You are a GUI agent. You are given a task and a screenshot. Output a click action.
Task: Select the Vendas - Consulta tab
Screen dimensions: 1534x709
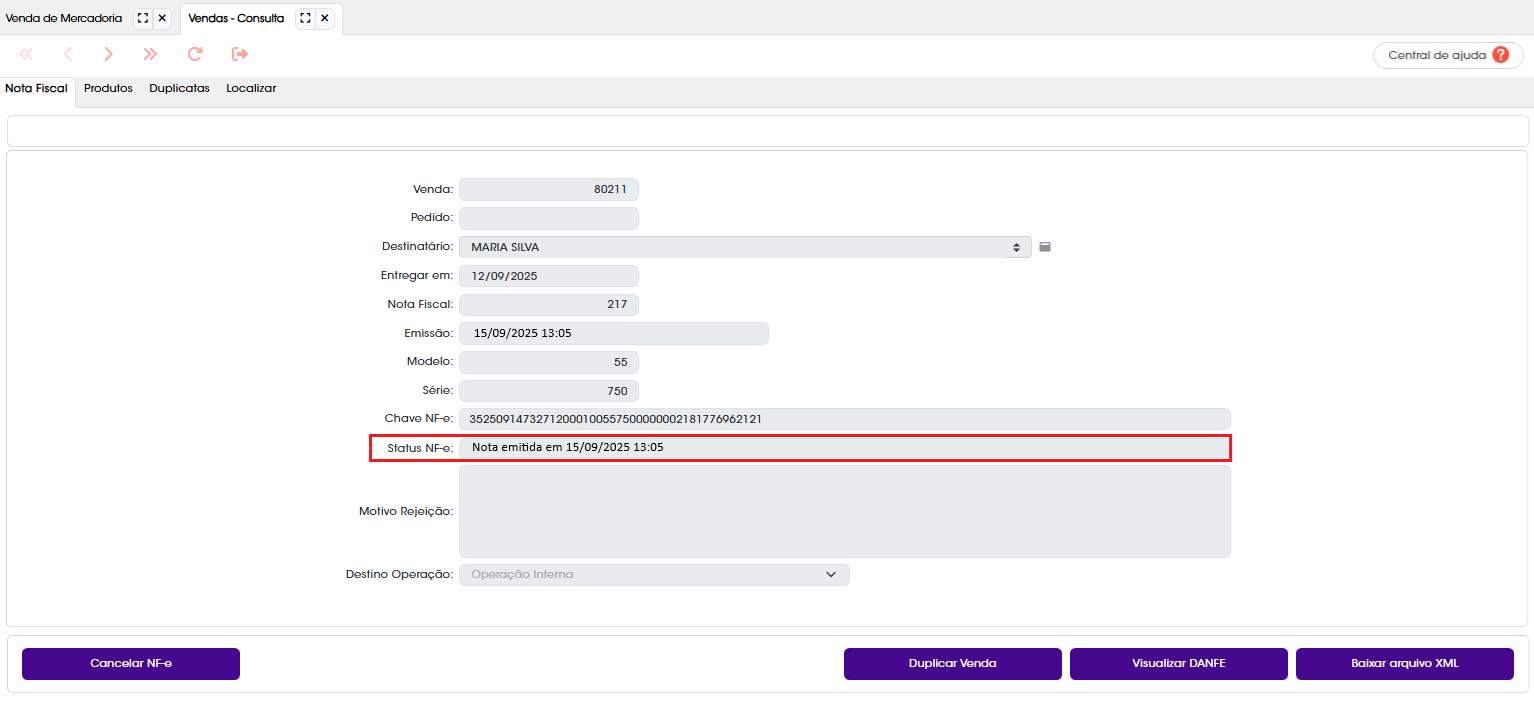[236, 18]
